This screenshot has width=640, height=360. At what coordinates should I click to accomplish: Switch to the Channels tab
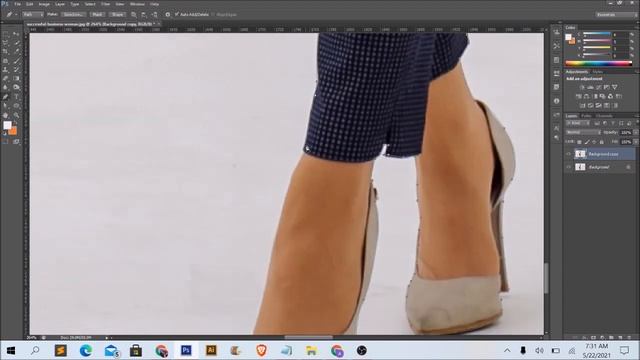coord(604,116)
